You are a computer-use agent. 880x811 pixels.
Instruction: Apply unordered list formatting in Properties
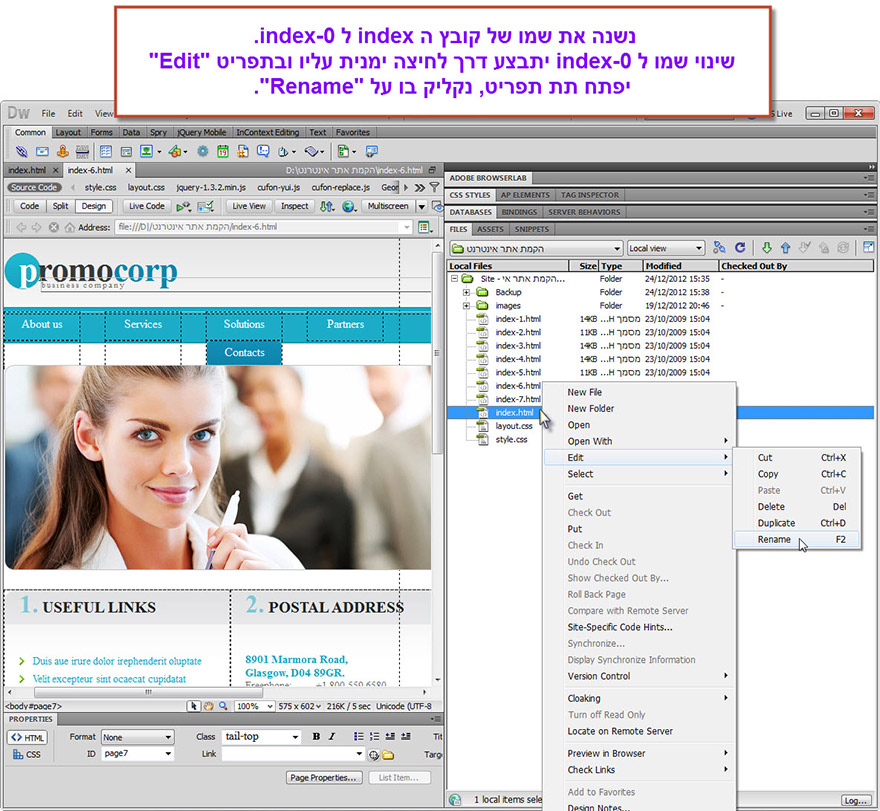tap(358, 736)
